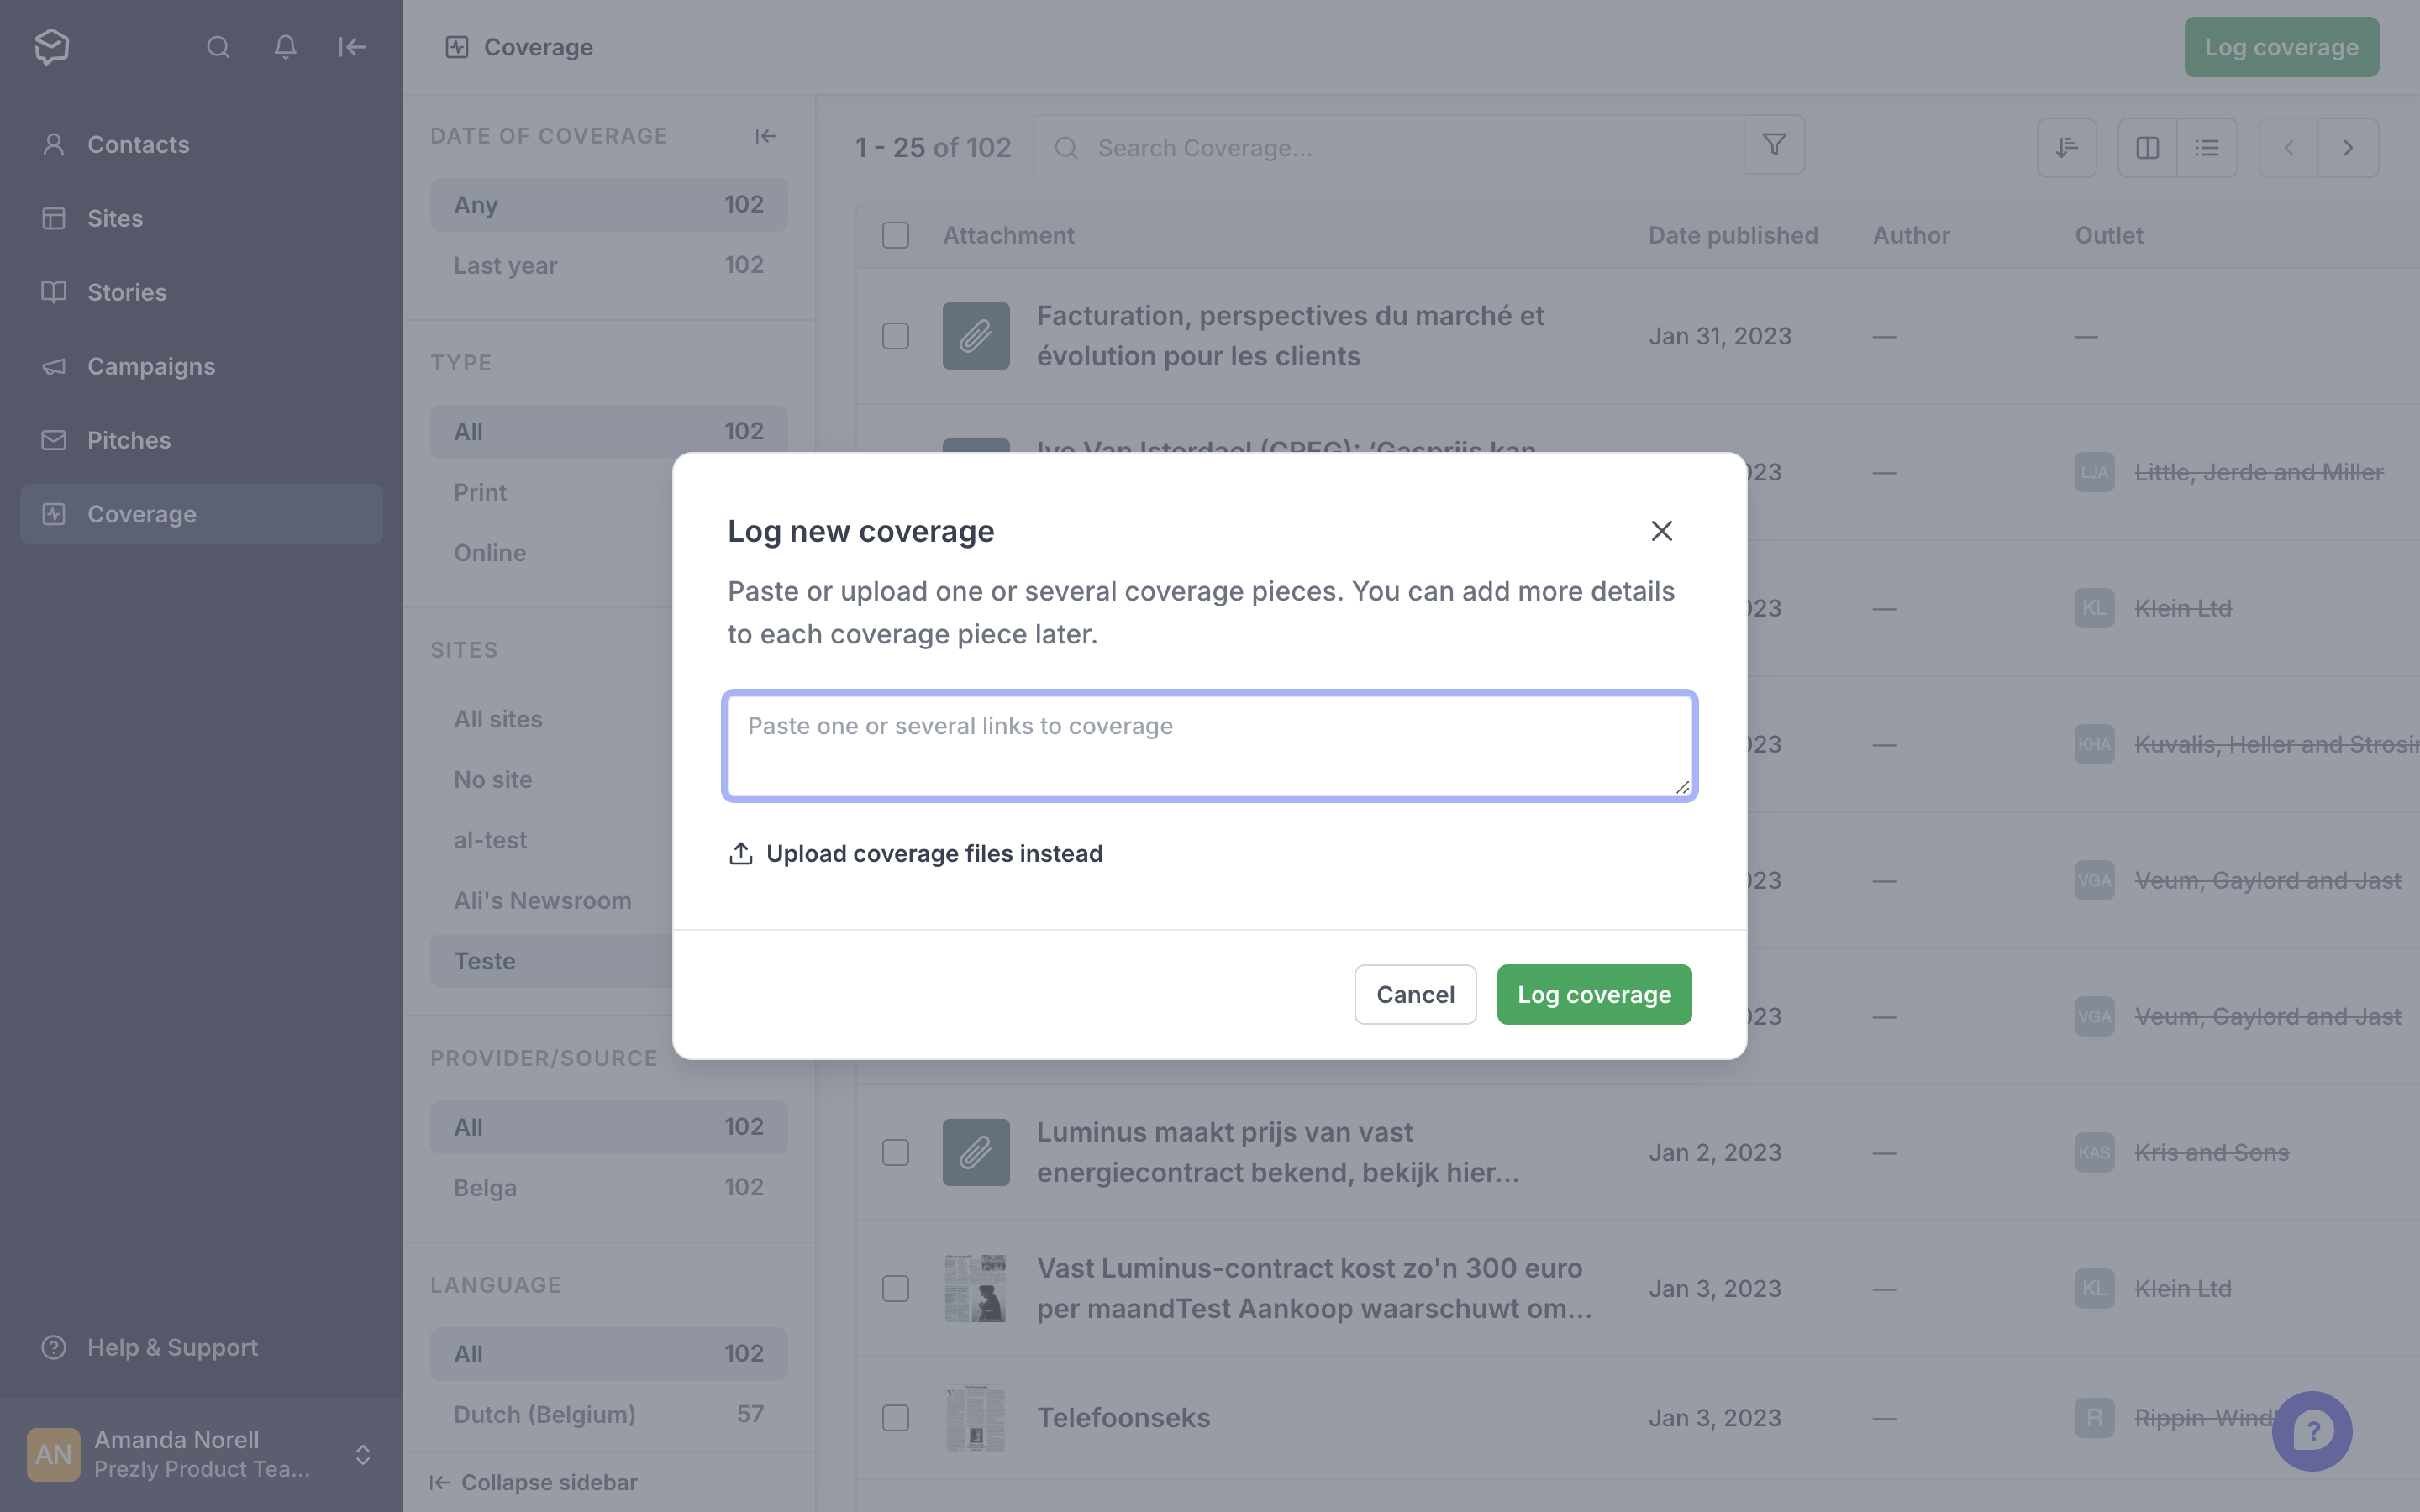This screenshot has width=2420, height=1512.
Task: Open help chat bubble icon
Action: [2312, 1431]
